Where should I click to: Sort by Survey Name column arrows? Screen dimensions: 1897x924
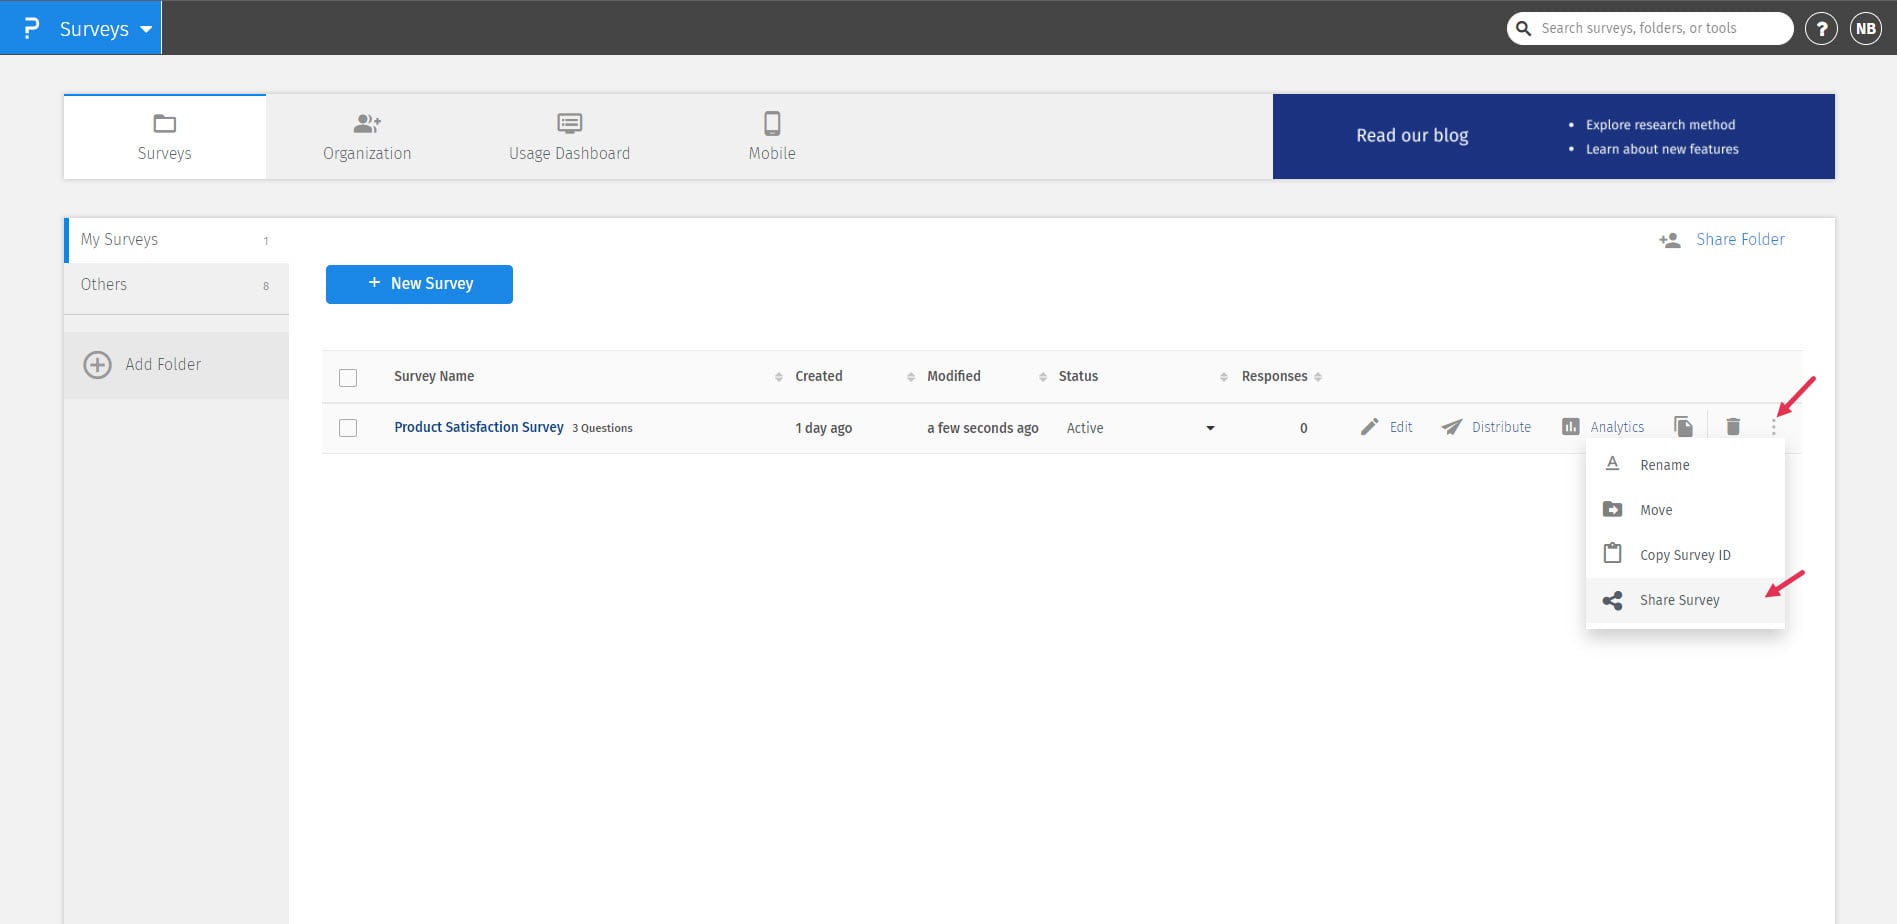pyautogui.click(x=778, y=377)
